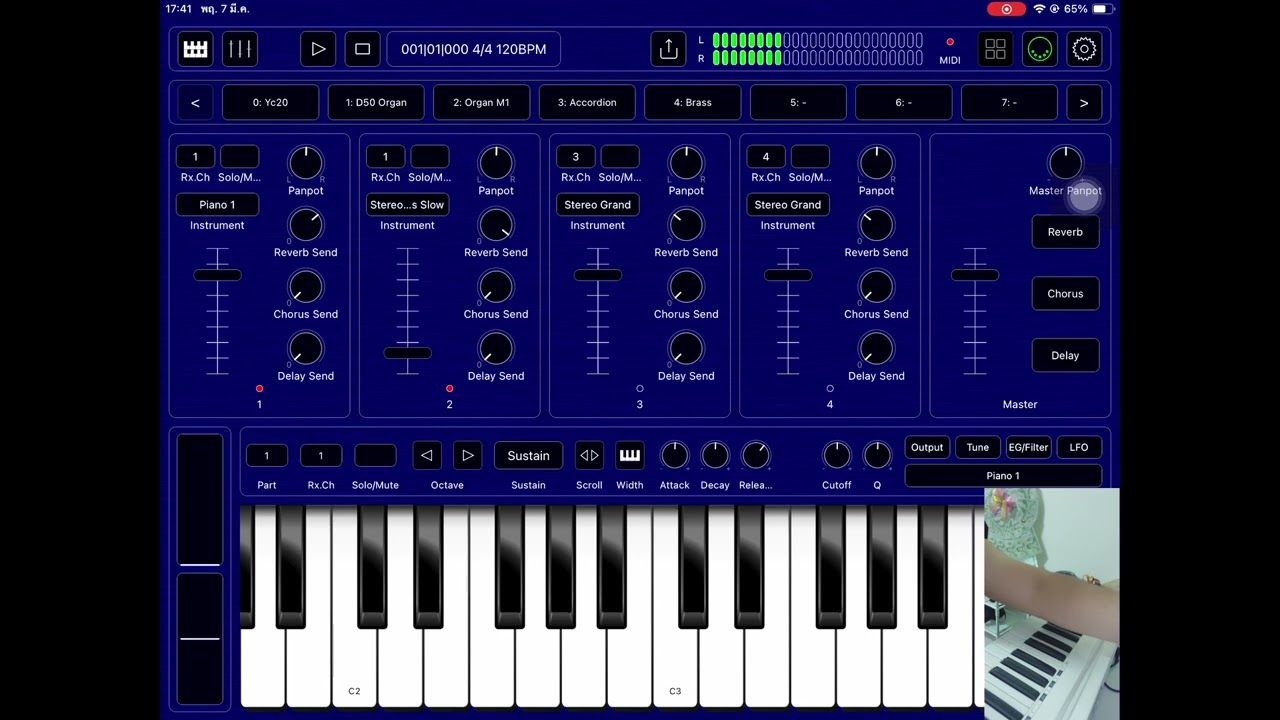Open the grid layout icon
Image resolution: width=1280 pixels, height=720 pixels.
point(995,49)
